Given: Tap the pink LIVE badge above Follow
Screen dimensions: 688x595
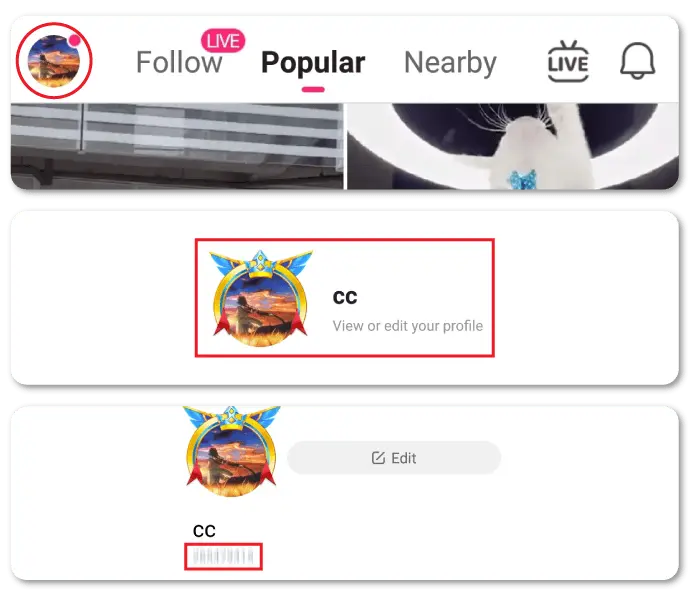Looking at the screenshot, I should pos(223,41).
